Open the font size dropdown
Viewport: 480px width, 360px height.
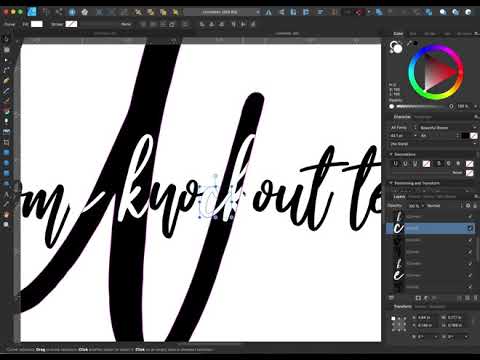tap(403, 136)
